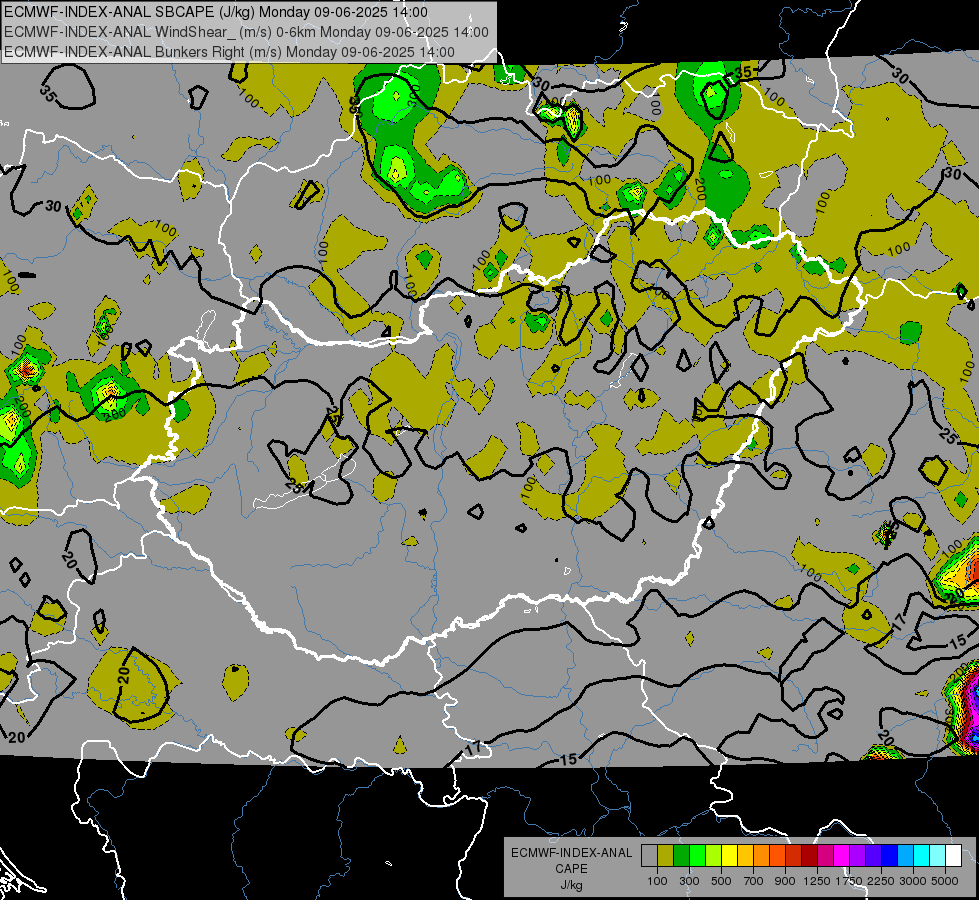Select the dark red legend swatch
979x900 pixels.
tap(810, 855)
